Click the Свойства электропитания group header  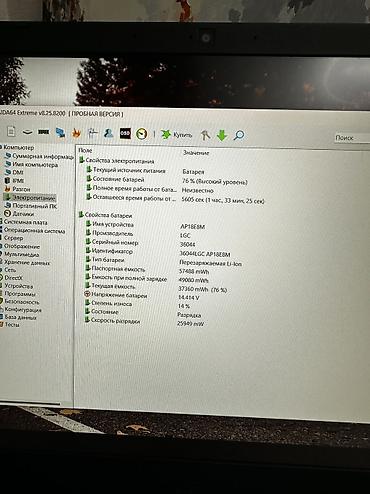117,161
